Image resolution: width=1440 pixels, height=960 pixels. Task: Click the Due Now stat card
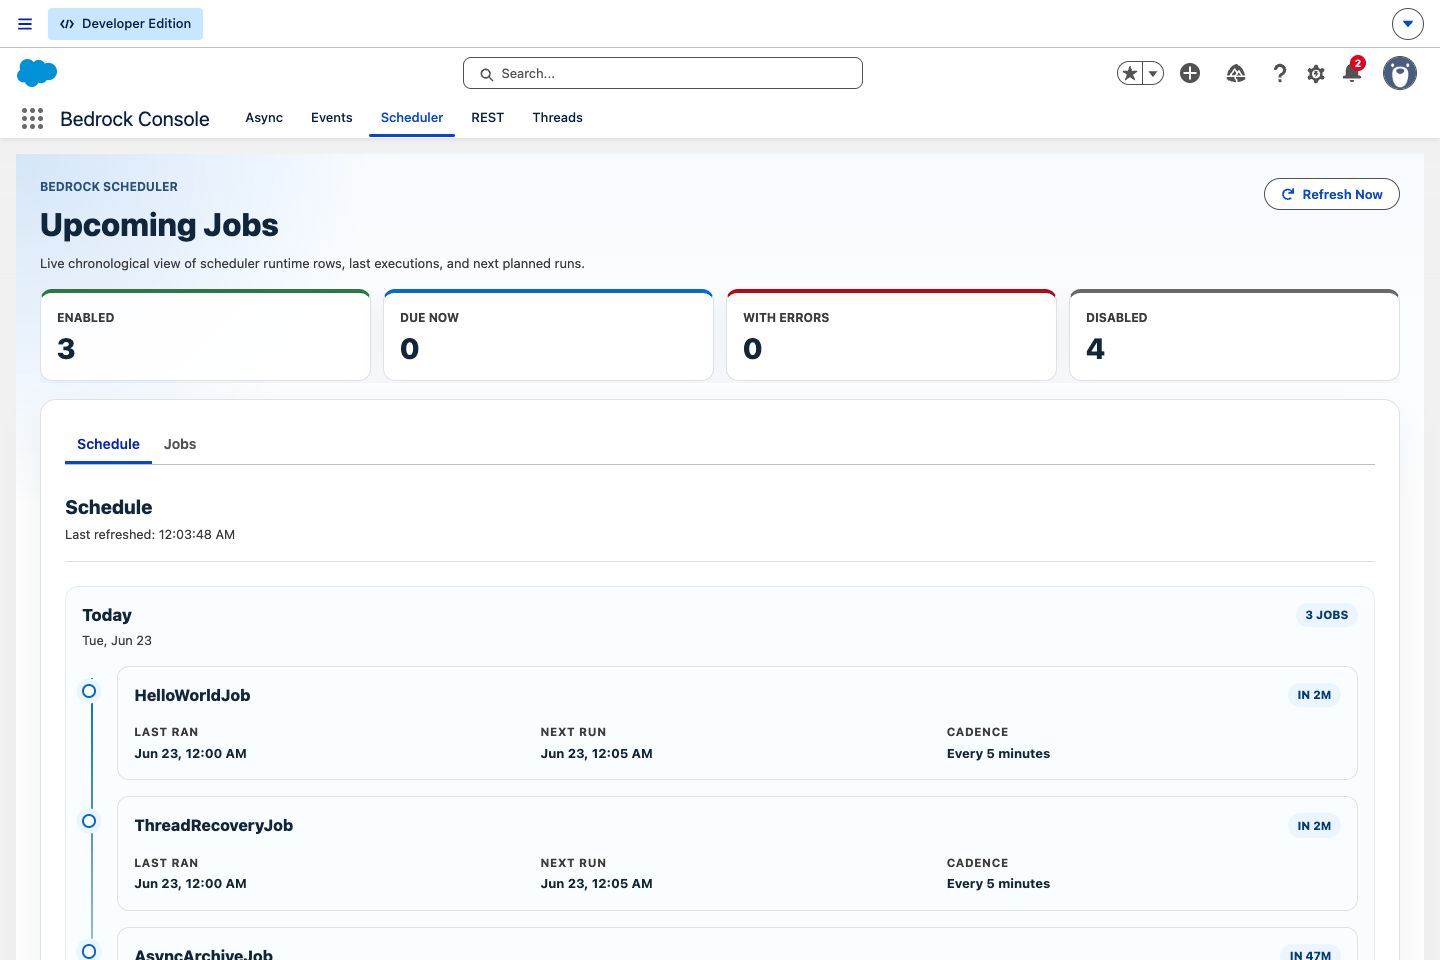point(548,335)
